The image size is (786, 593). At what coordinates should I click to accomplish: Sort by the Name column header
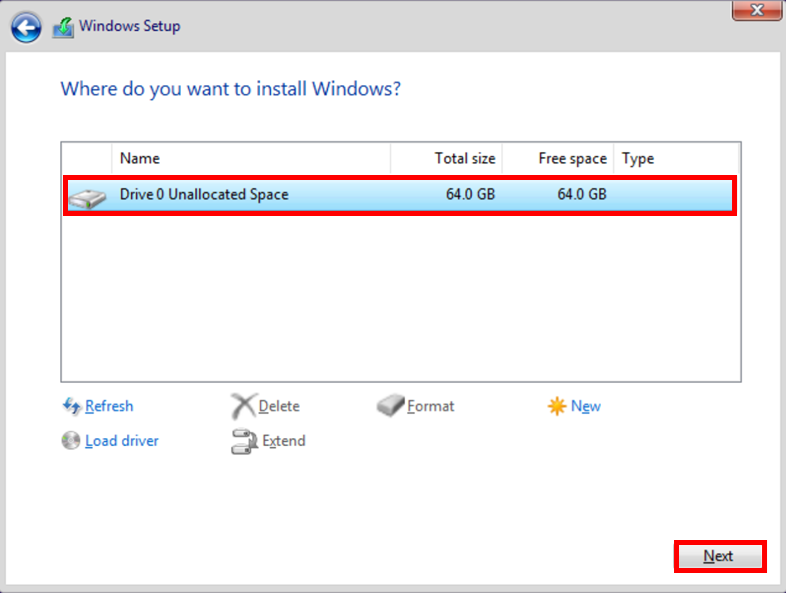(250, 158)
